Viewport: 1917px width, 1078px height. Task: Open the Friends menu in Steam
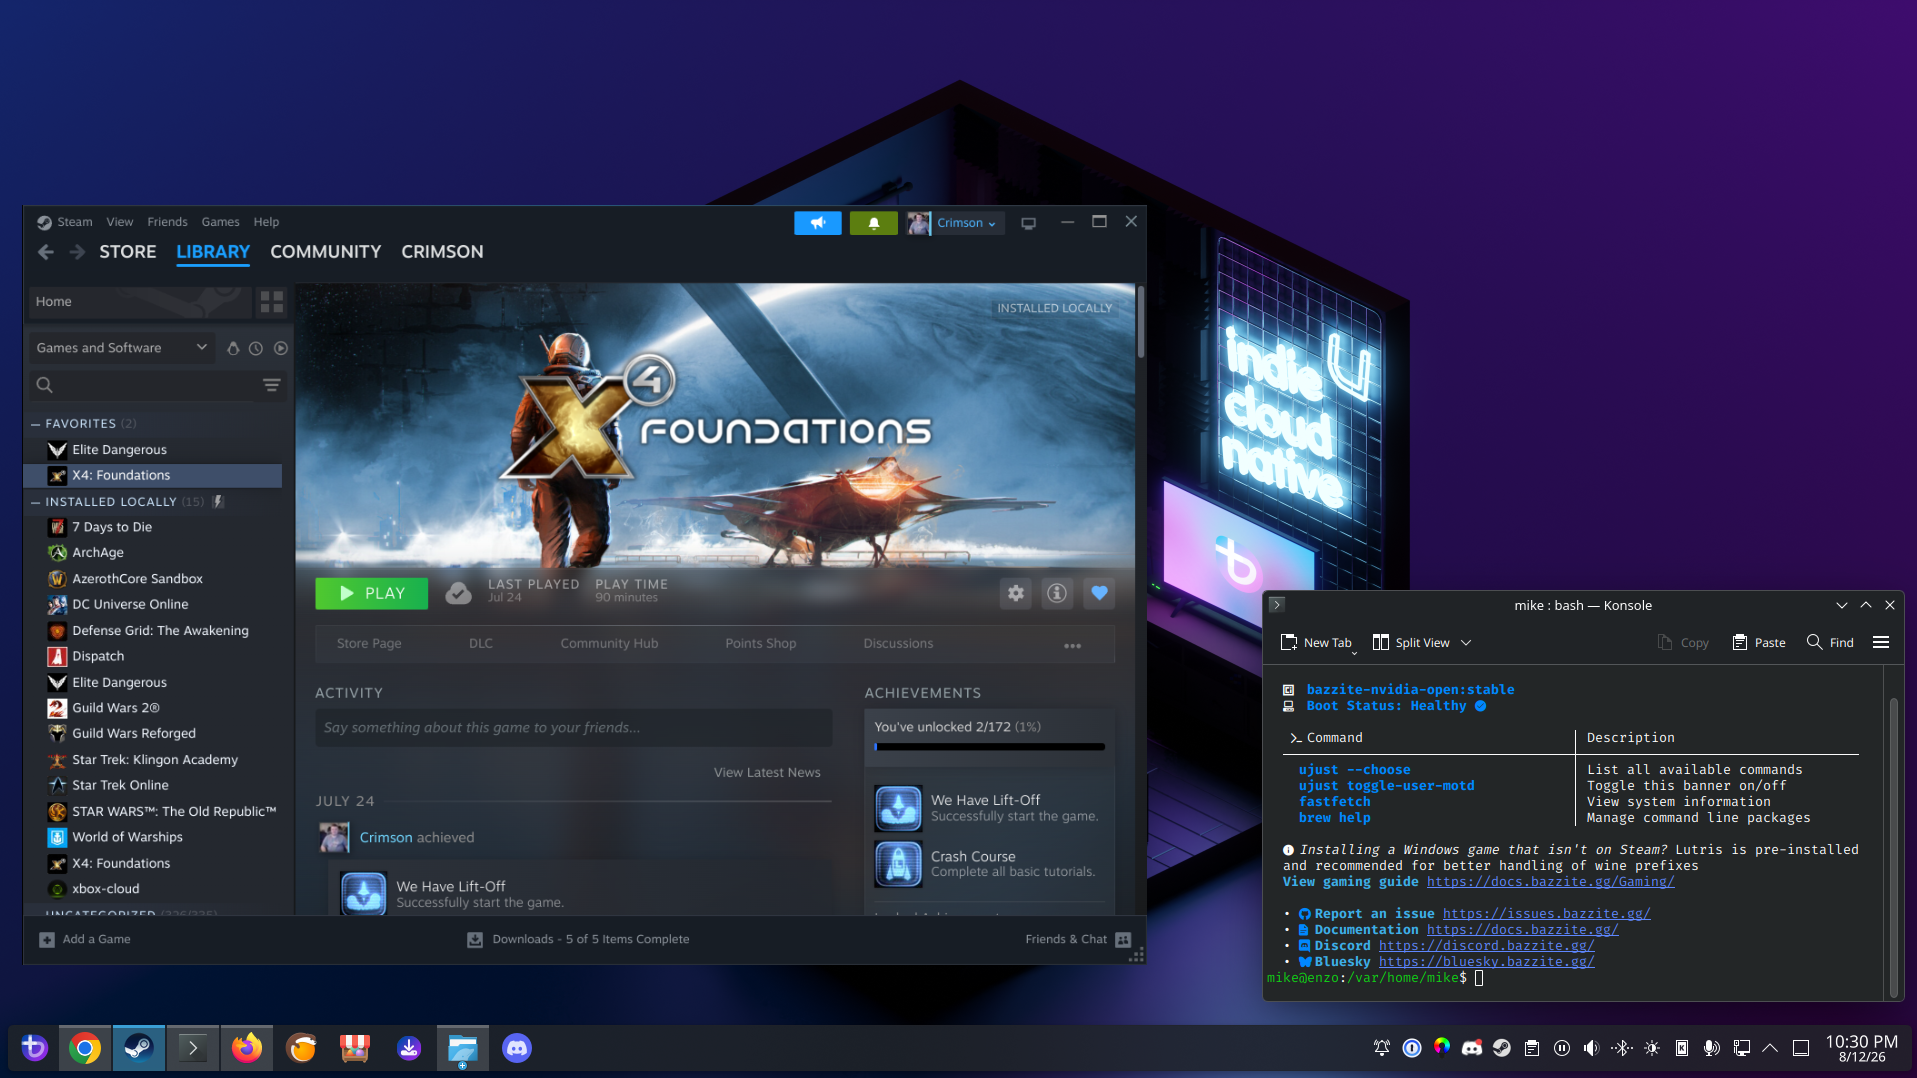tap(167, 222)
